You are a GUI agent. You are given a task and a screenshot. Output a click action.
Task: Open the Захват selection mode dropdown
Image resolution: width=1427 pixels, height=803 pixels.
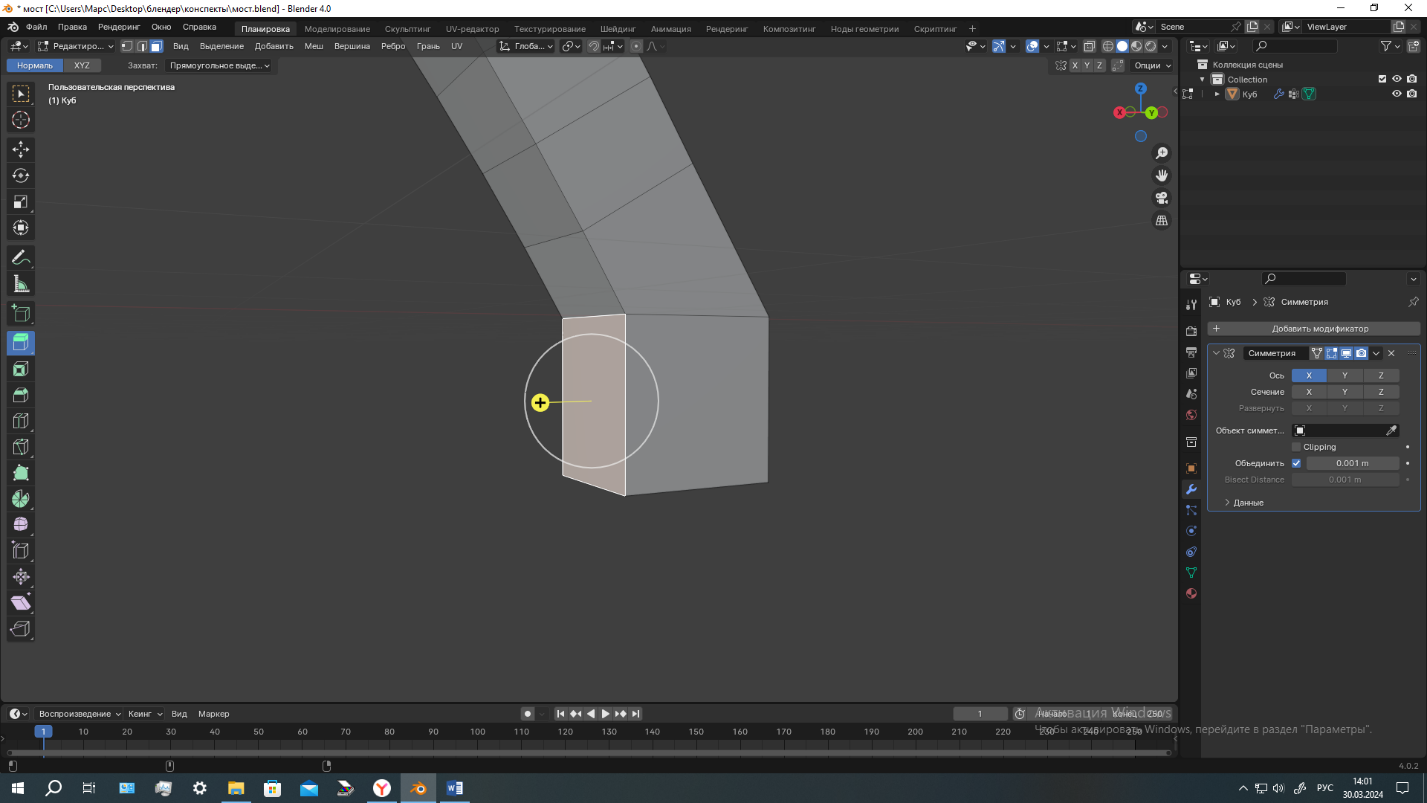(x=219, y=65)
